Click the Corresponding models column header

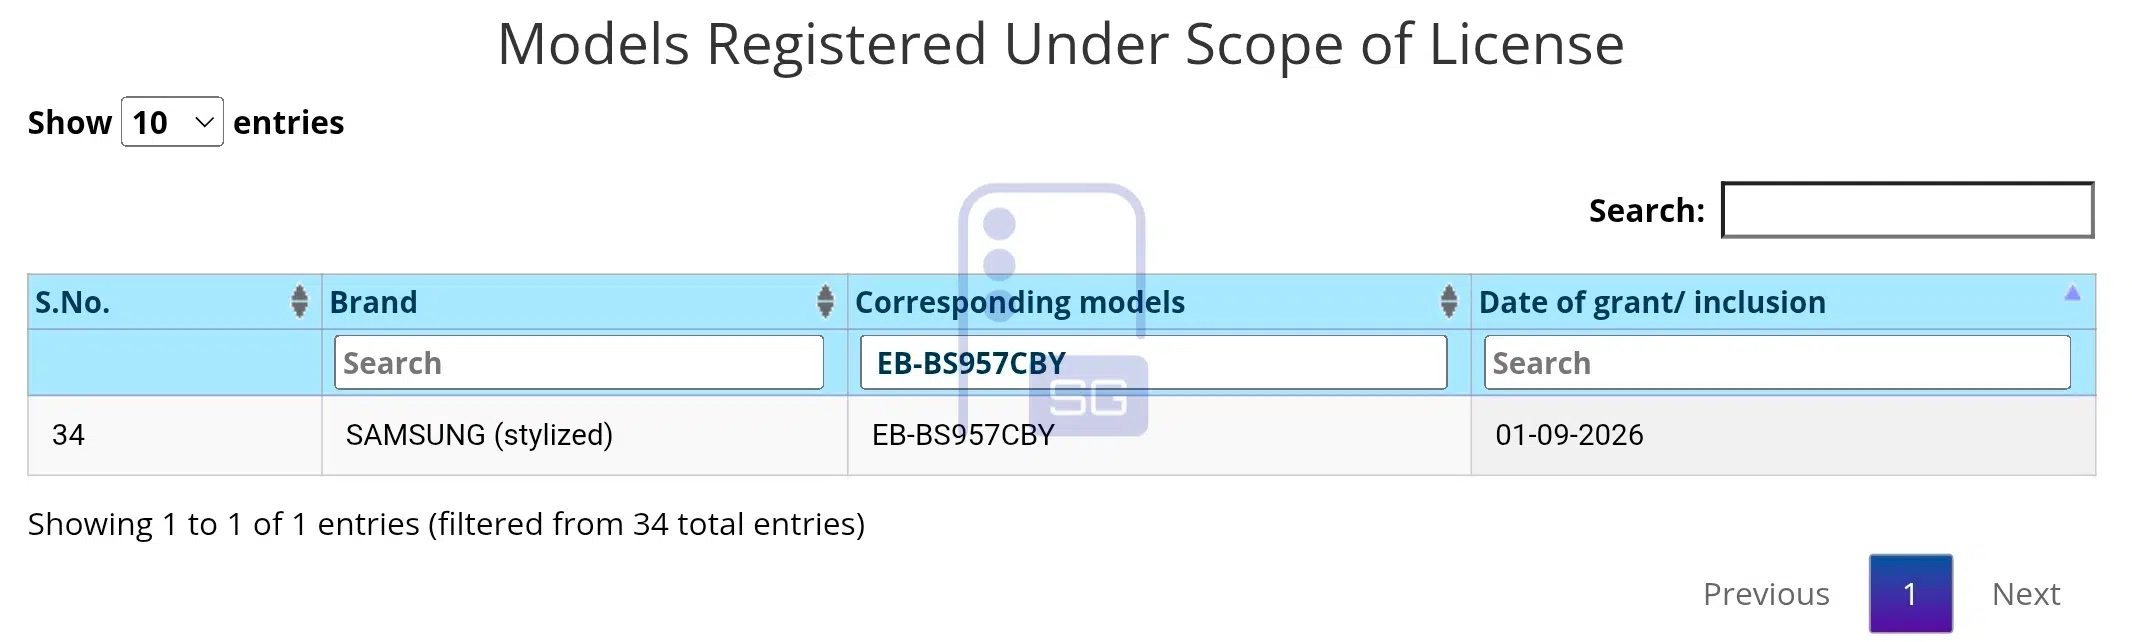click(x=1159, y=302)
